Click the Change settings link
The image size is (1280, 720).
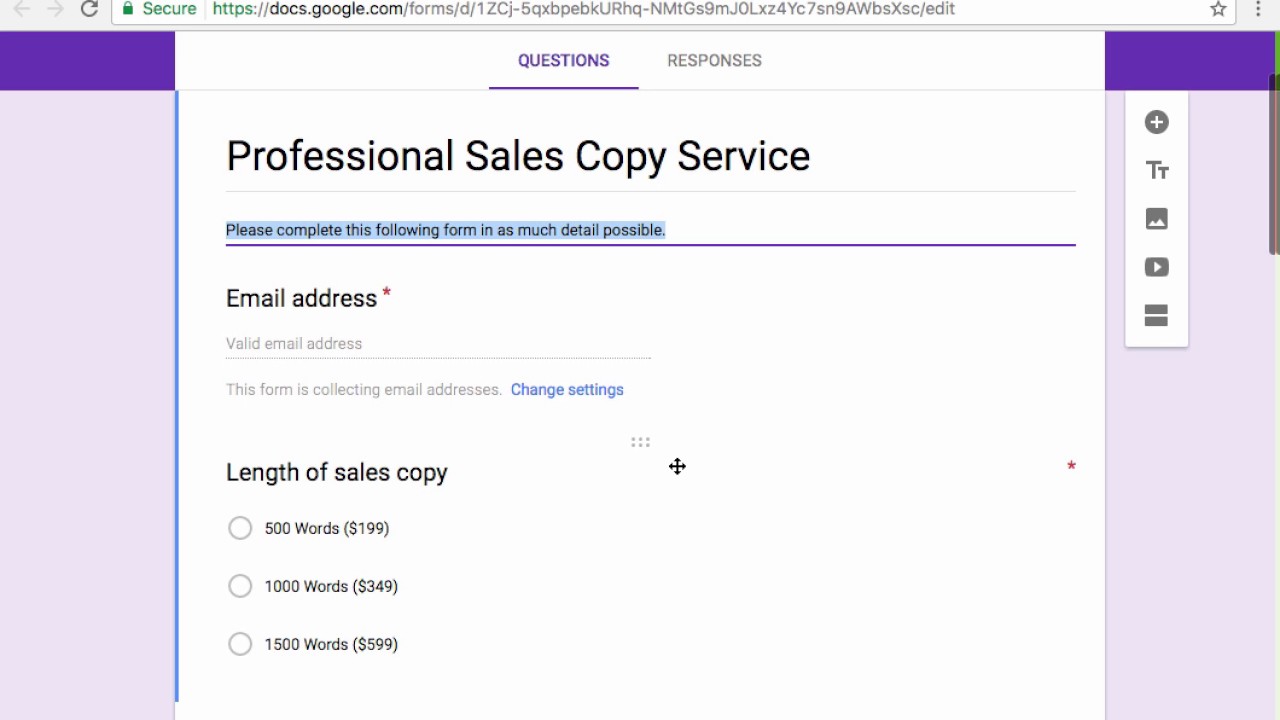click(567, 390)
